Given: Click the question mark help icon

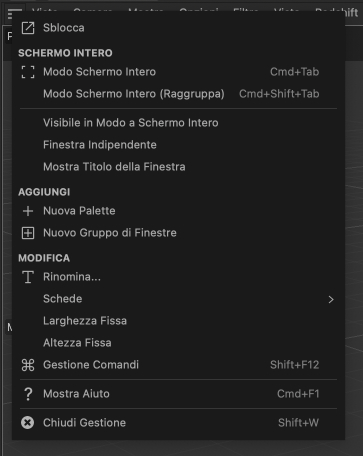Looking at the screenshot, I should (28, 394).
